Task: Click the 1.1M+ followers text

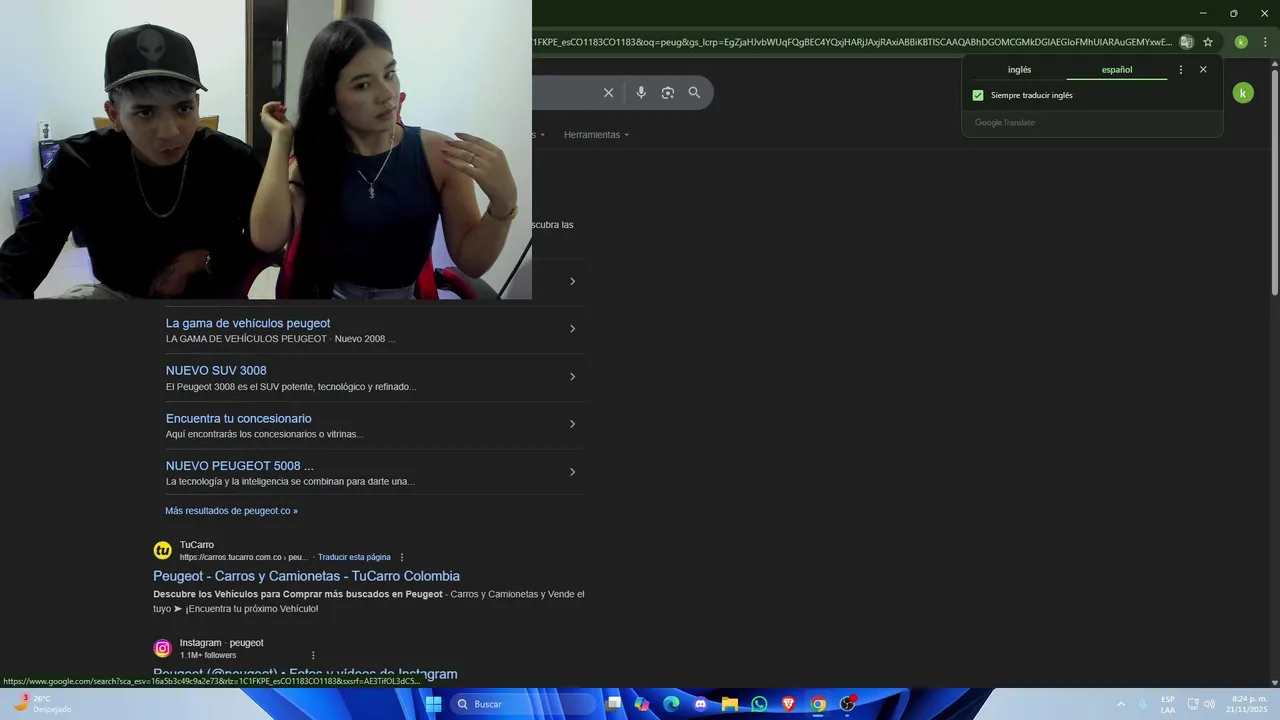Action: point(208,656)
